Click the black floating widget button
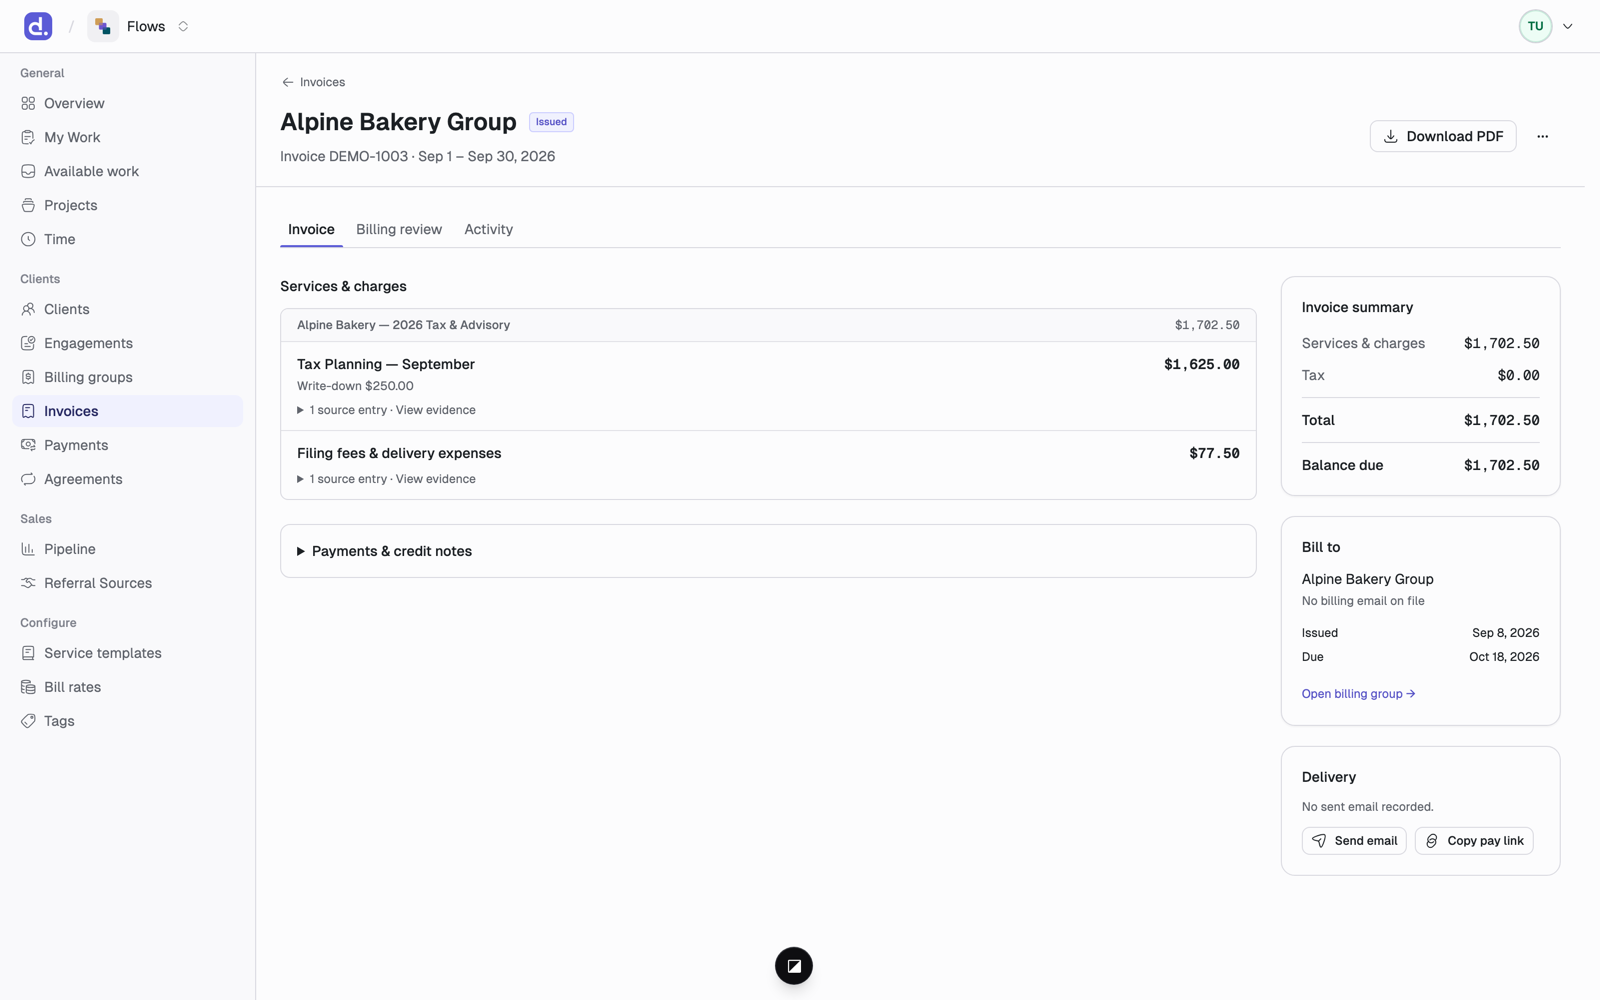This screenshot has width=1600, height=1000. (x=794, y=966)
